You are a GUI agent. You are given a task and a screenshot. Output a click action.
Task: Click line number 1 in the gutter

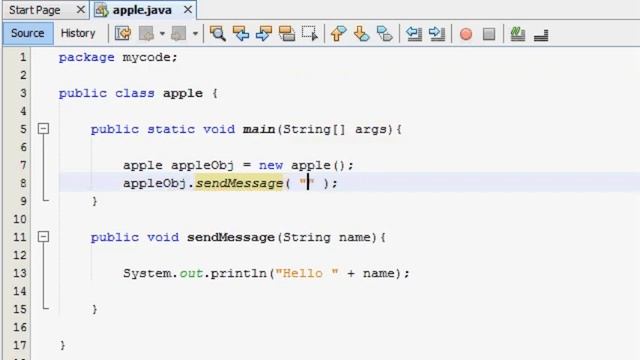[x=23, y=57]
